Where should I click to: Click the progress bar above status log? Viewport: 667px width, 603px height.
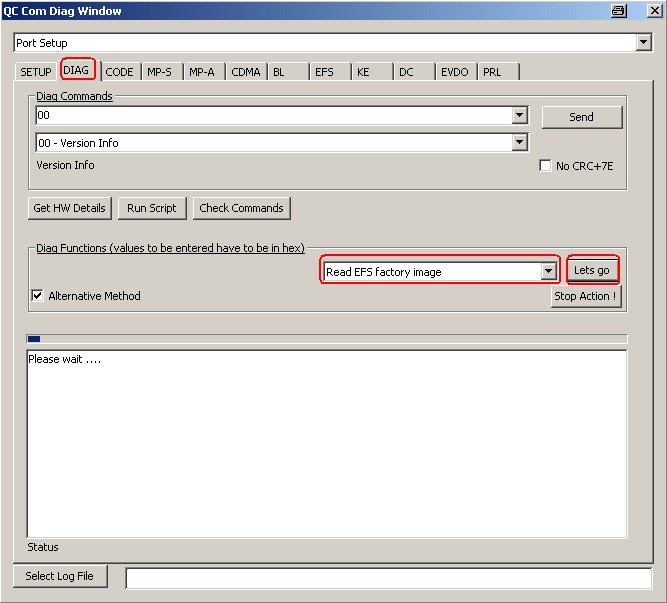pyautogui.click(x=327, y=339)
